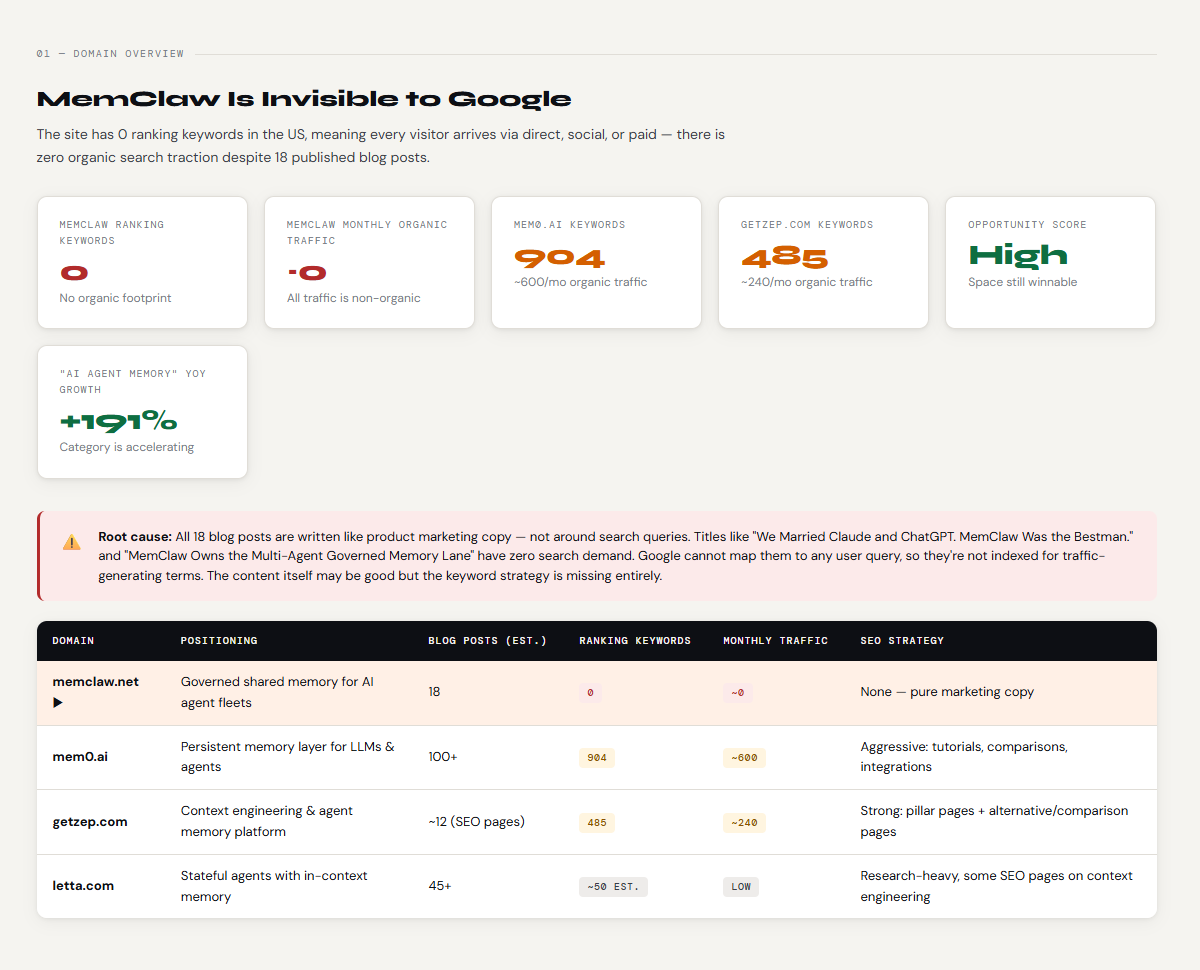Click the Blog Posts (Est.) column header

pos(487,641)
